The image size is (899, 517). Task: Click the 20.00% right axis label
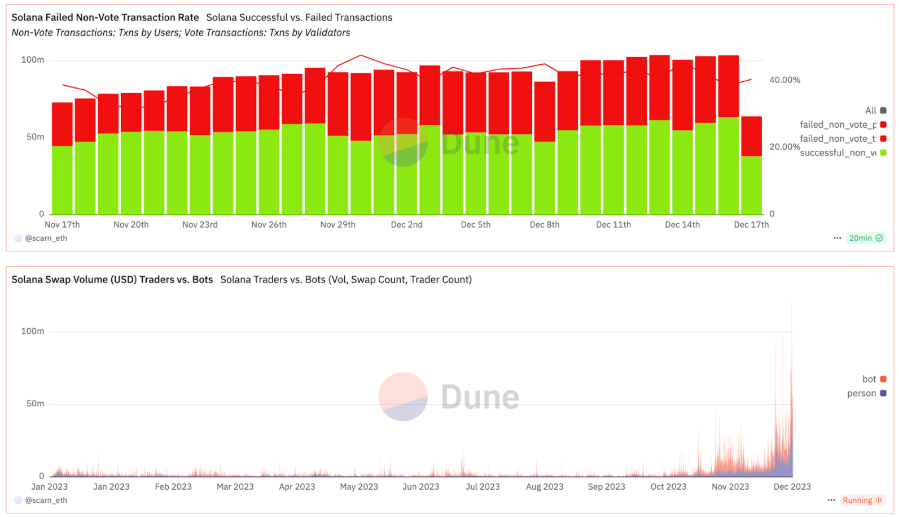[784, 147]
